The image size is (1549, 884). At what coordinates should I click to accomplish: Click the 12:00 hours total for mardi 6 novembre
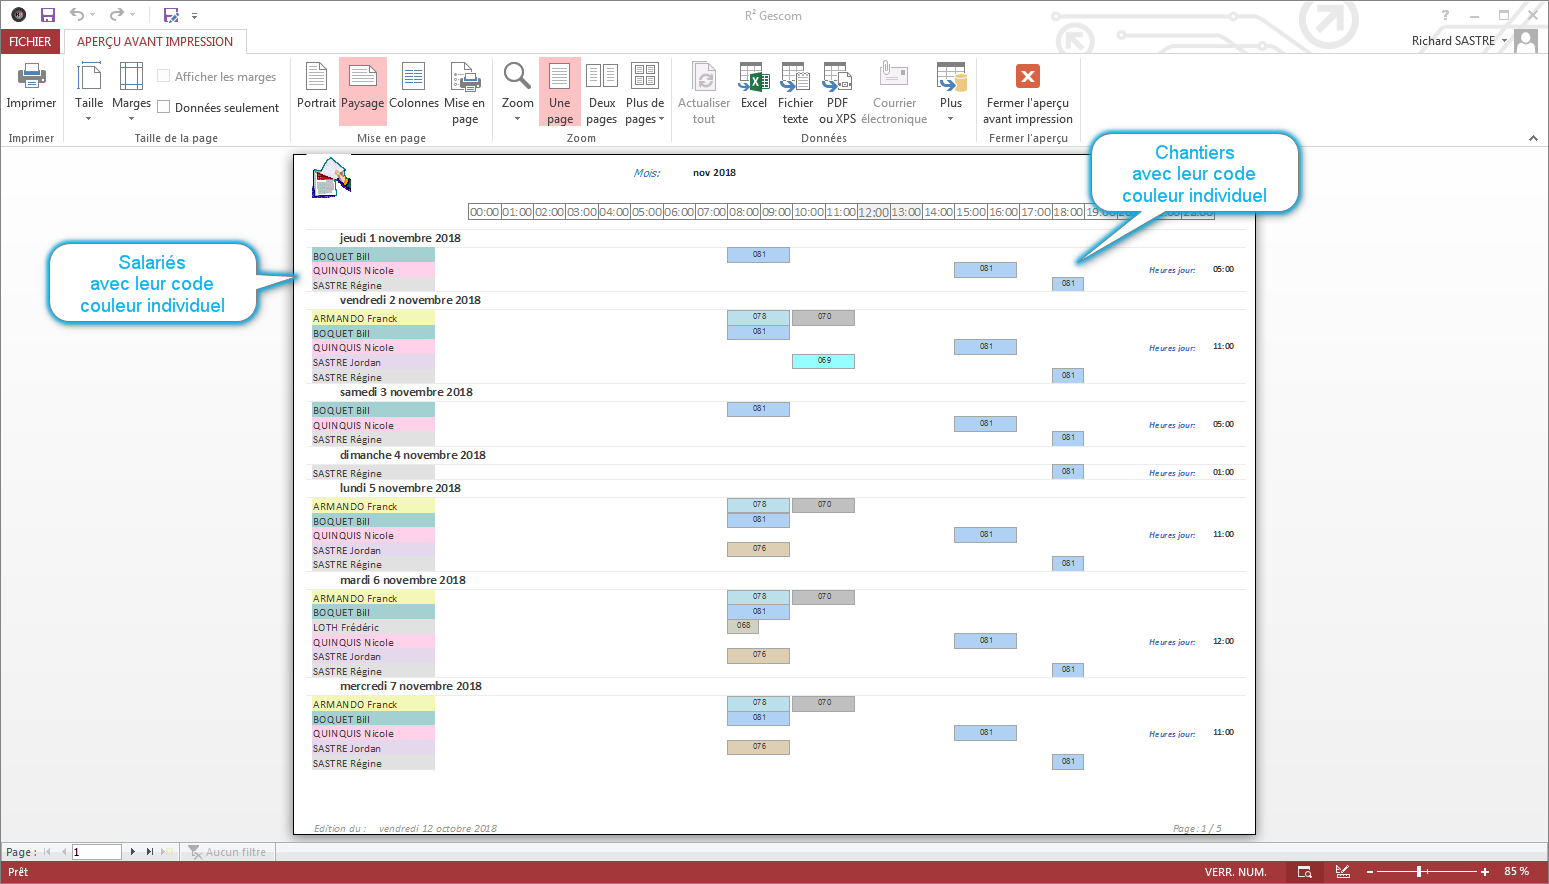tap(1223, 641)
